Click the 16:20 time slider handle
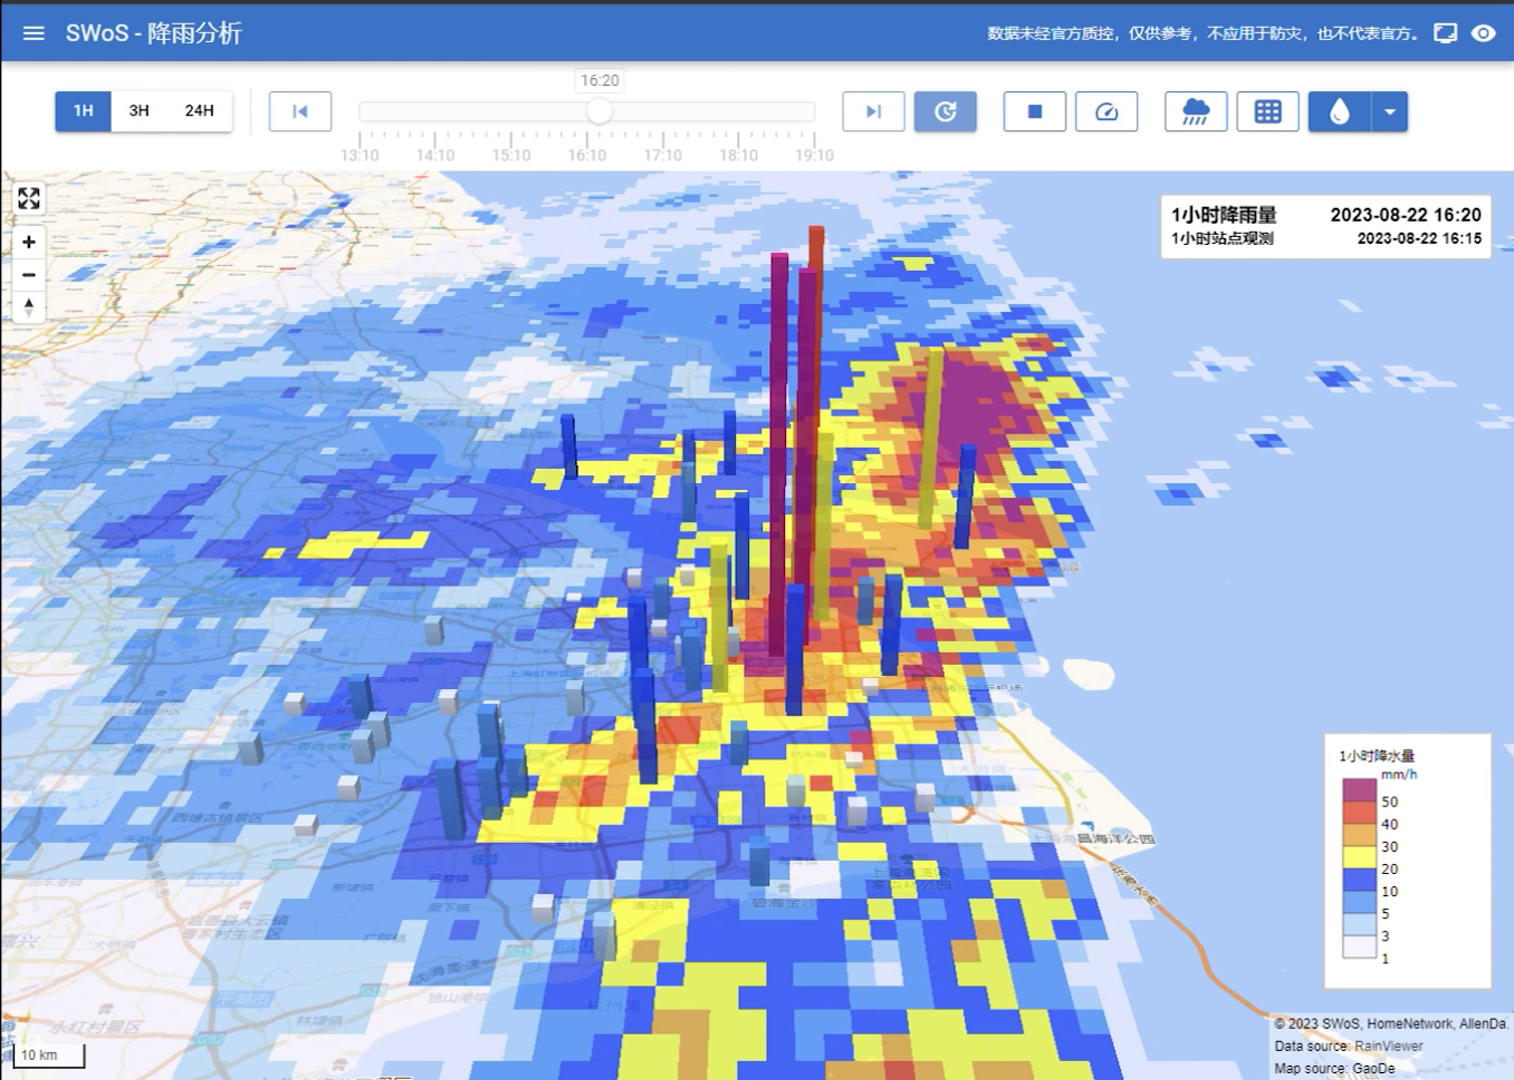This screenshot has width=1514, height=1080. coord(599,111)
